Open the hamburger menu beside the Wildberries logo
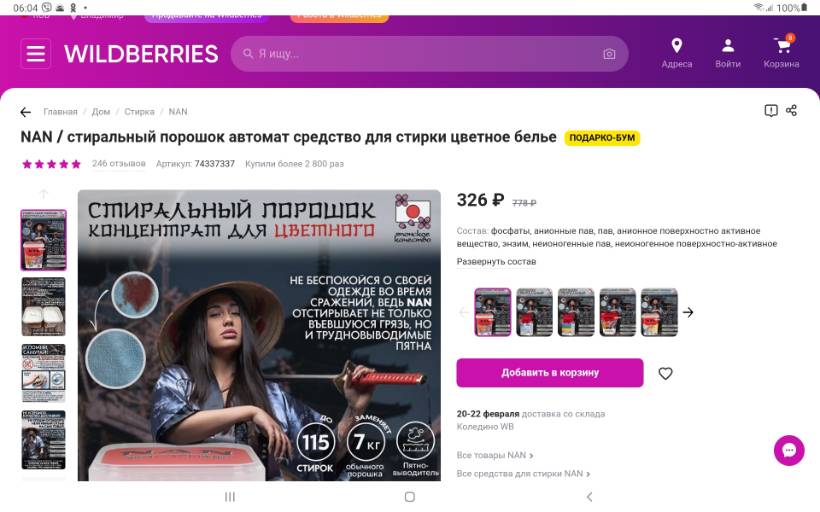Image resolution: width=820 pixels, height=512 pixels. [36, 53]
